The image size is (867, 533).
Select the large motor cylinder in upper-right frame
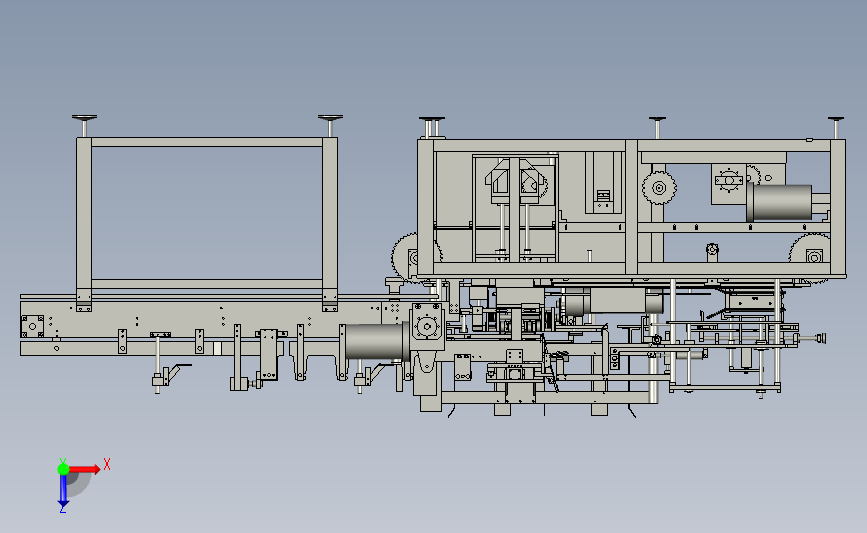coord(779,202)
